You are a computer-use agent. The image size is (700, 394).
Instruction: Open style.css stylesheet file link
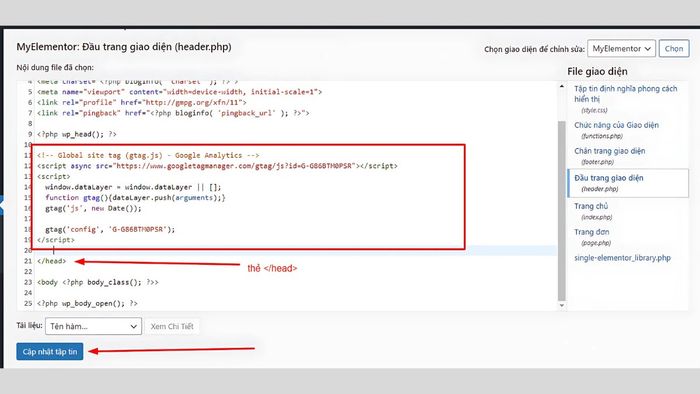click(625, 99)
